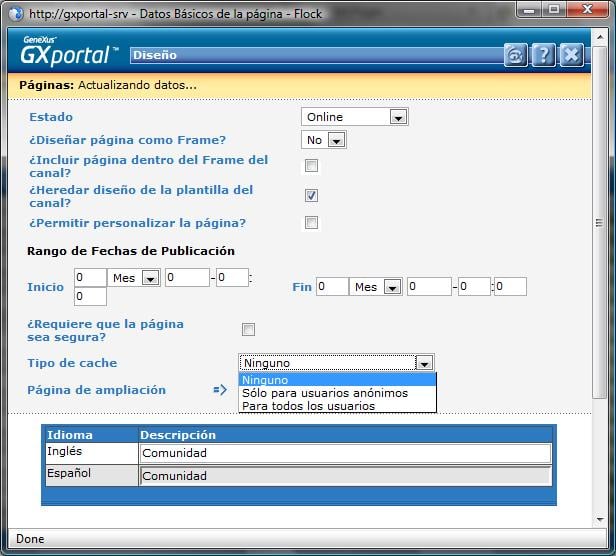This screenshot has height=556, width=616.
Task: Open the Inicio Mes dropdown
Action: pos(136,278)
